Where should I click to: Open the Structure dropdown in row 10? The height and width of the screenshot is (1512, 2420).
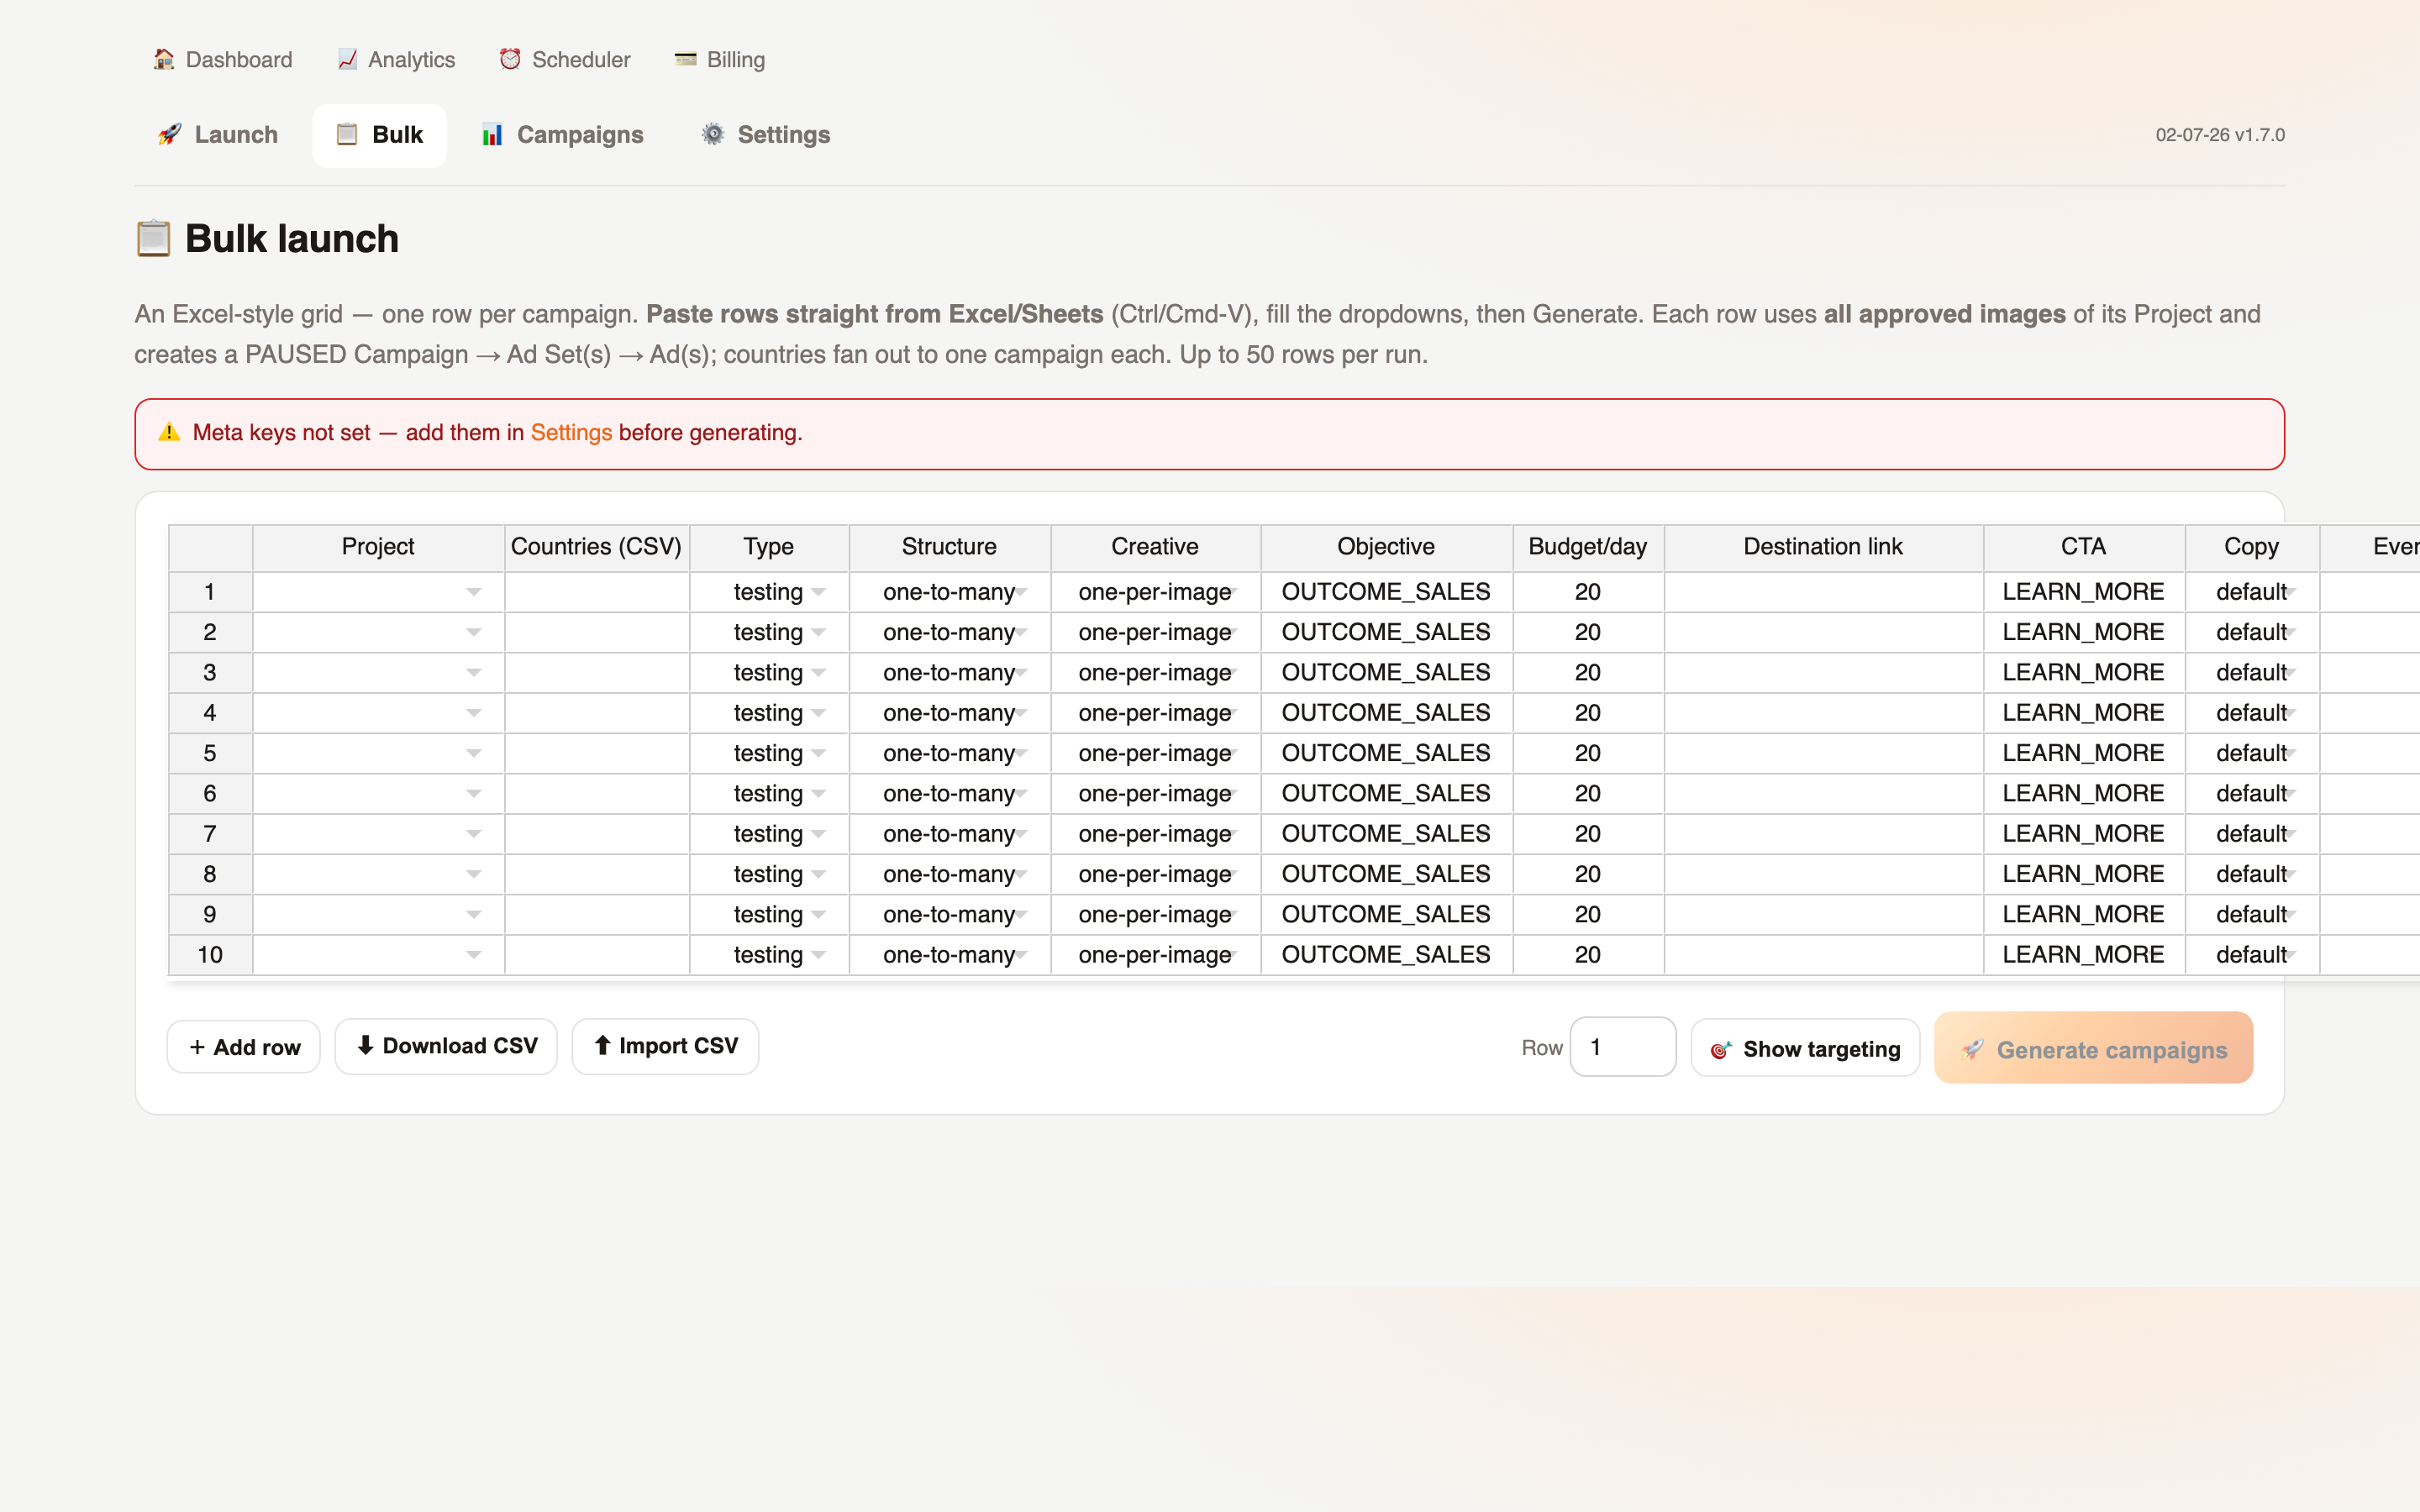point(1021,955)
